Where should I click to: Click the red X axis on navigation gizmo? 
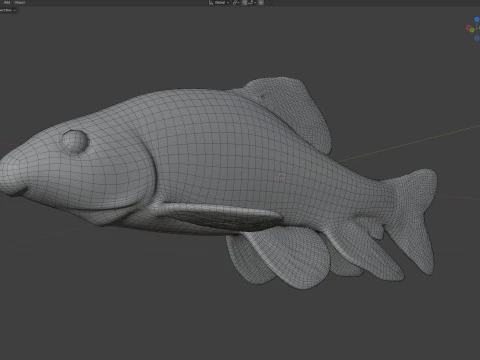(x=469, y=27)
